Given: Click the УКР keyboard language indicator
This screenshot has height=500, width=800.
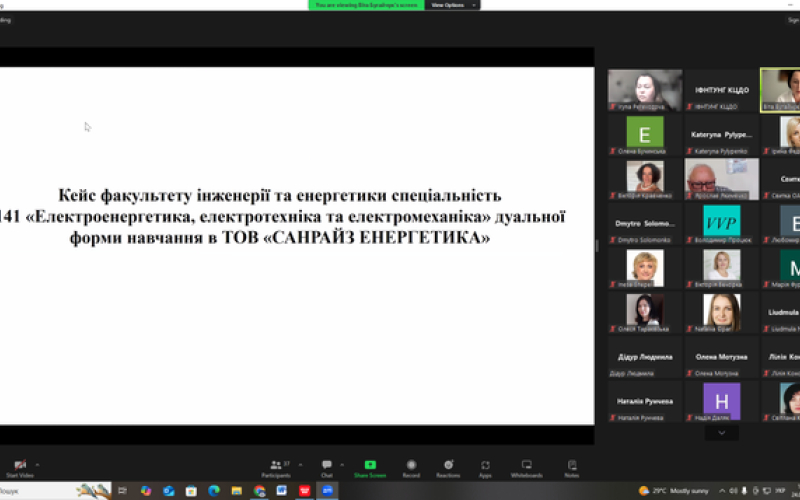Looking at the screenshot, I should pyautogui.click(x=780, y=491).
